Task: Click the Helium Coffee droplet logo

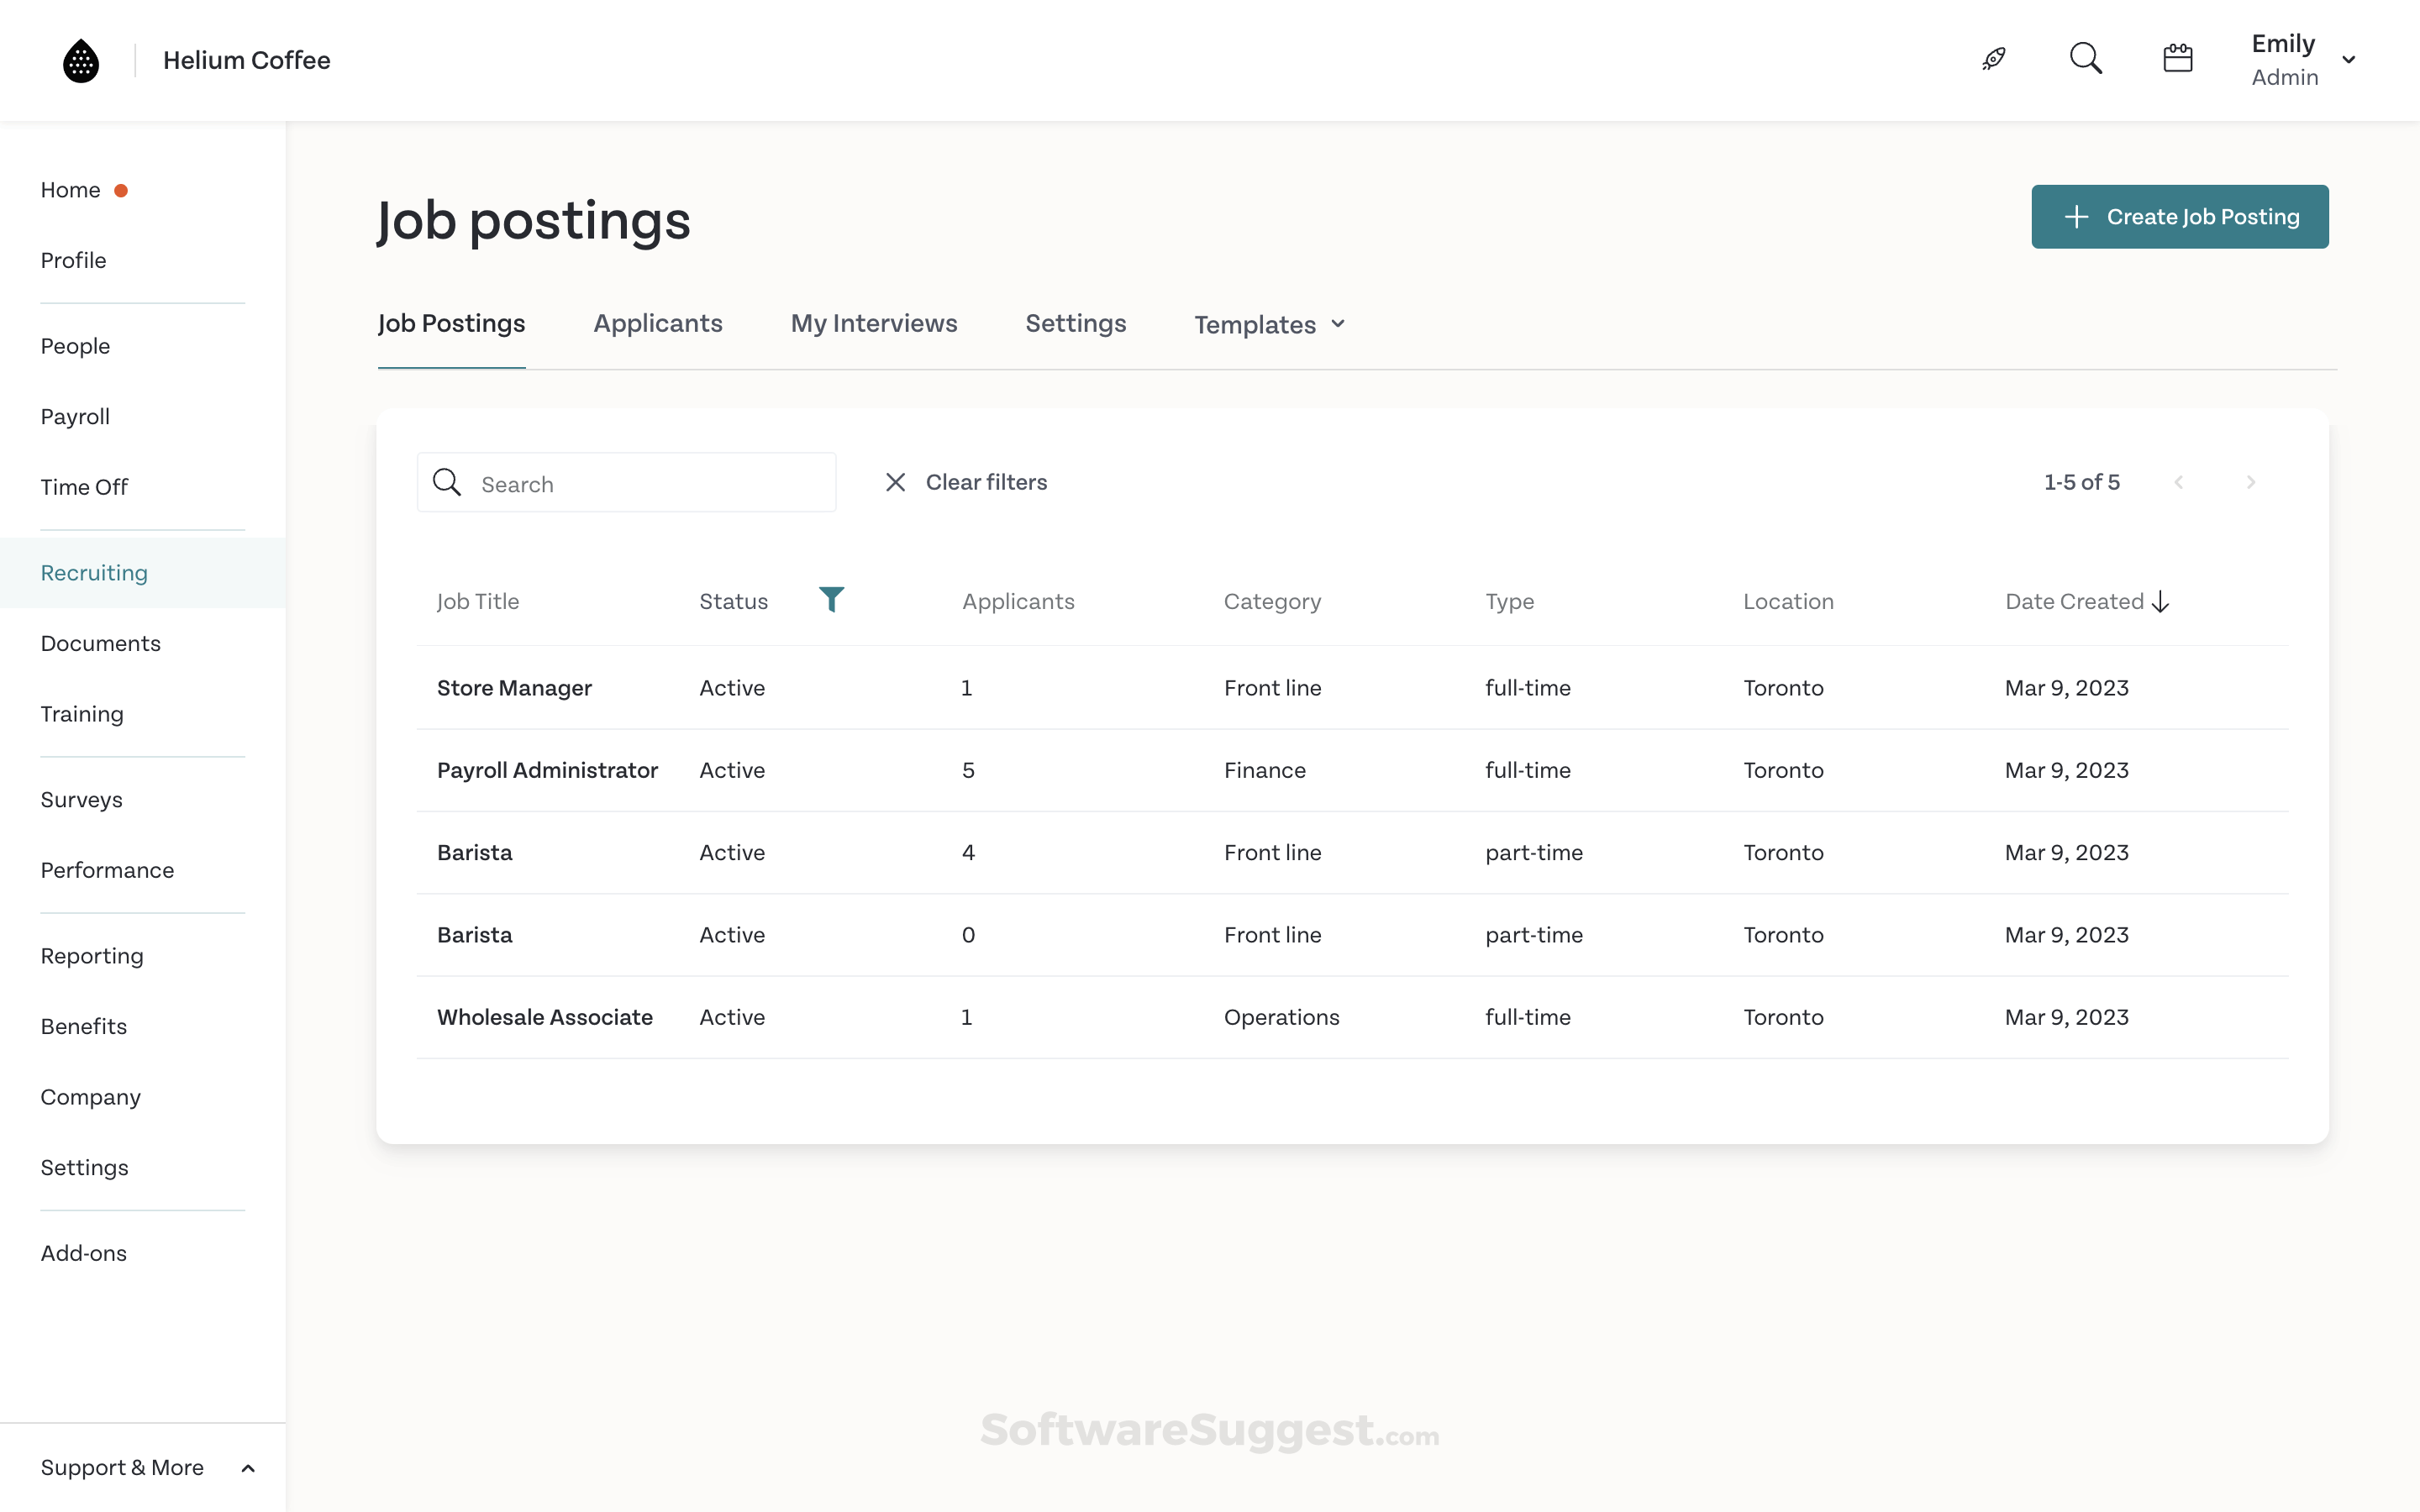Action: (81, 61)
